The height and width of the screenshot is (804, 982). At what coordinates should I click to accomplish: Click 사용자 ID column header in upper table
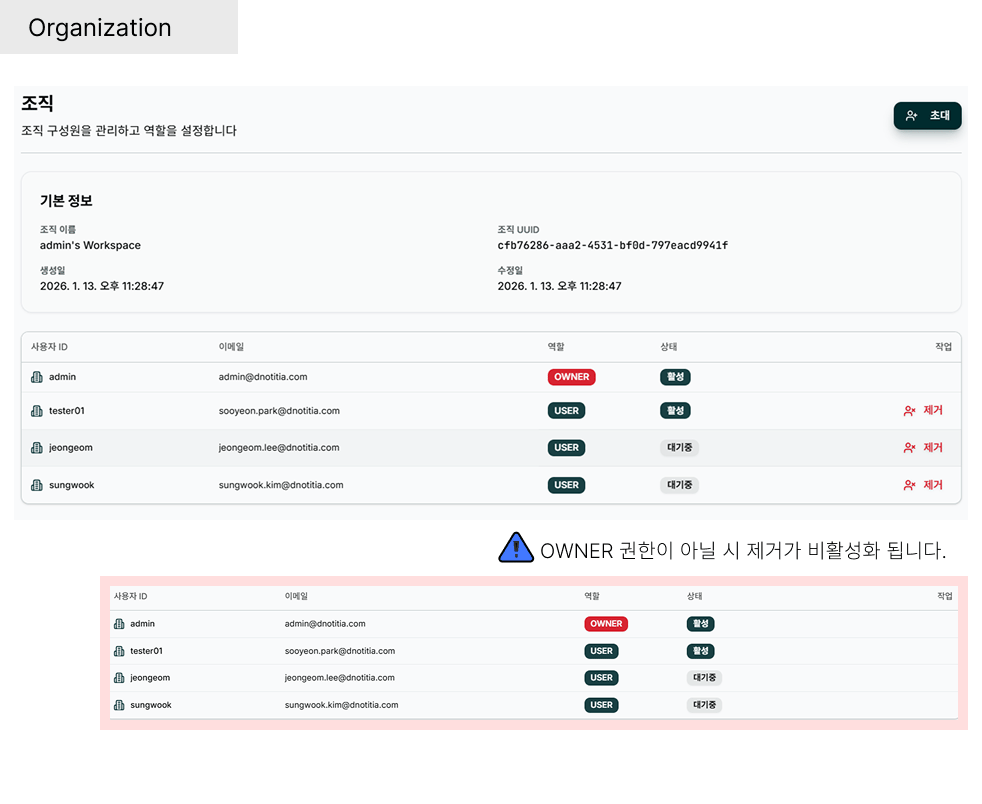pos(49,347)
